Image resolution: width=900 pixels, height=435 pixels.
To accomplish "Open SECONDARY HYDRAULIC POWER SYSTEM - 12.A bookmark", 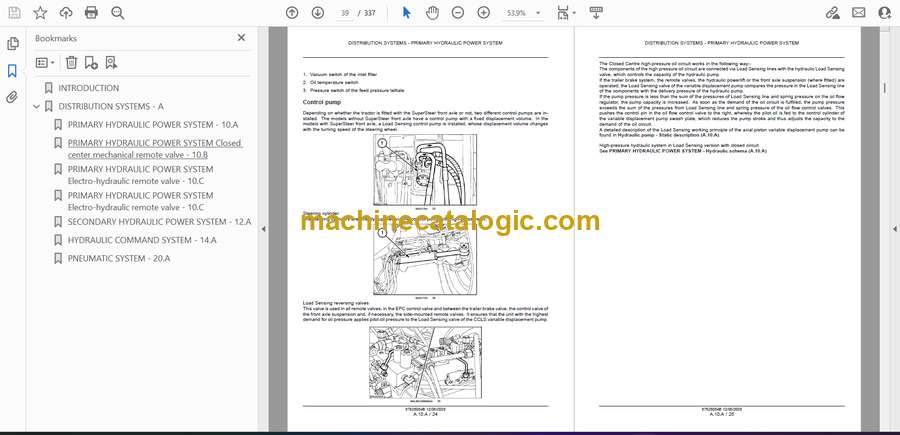I will tap(160, 222).
